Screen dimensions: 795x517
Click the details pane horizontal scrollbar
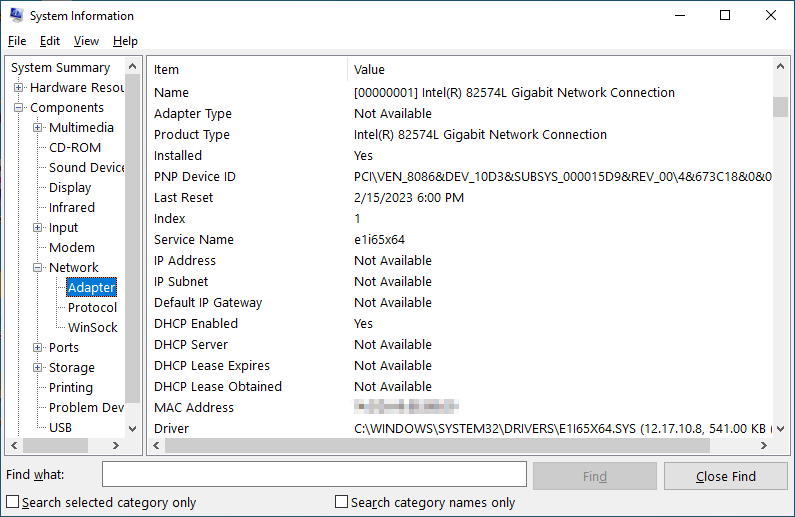(x=430, y=446)
